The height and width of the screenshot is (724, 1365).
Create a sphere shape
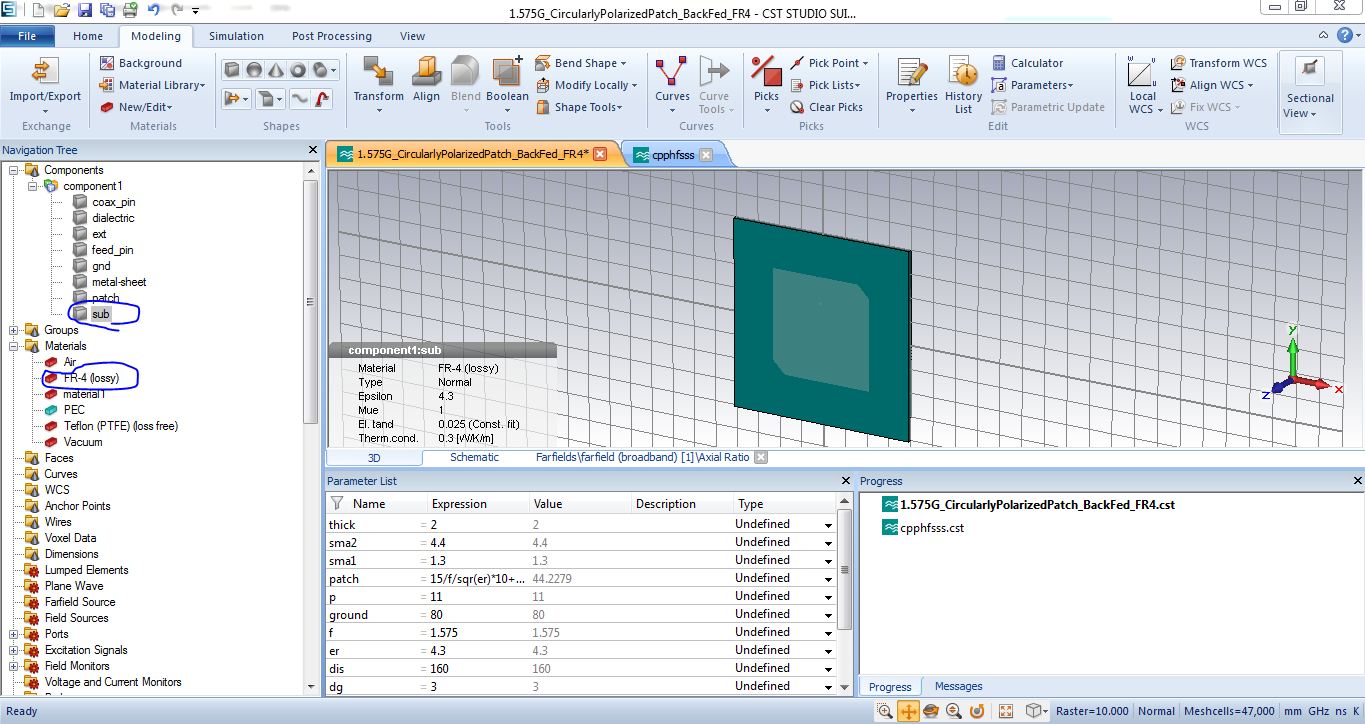254,70
